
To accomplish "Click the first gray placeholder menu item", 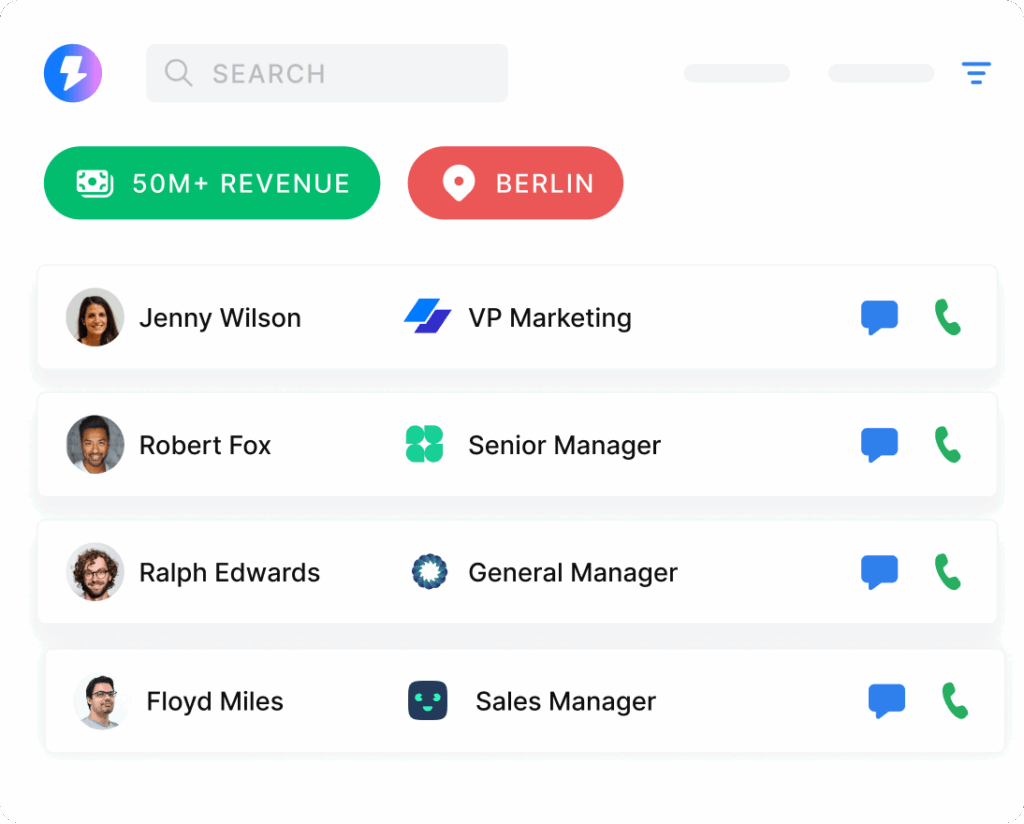I will [737, 73].
